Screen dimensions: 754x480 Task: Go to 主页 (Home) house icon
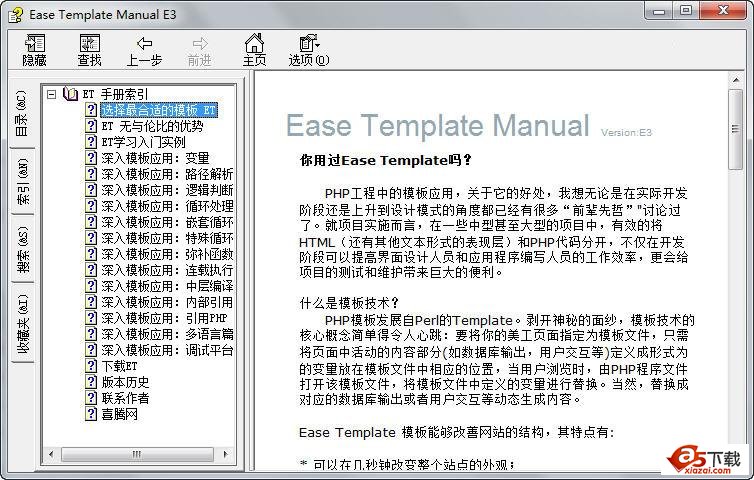tap(254, 43)
